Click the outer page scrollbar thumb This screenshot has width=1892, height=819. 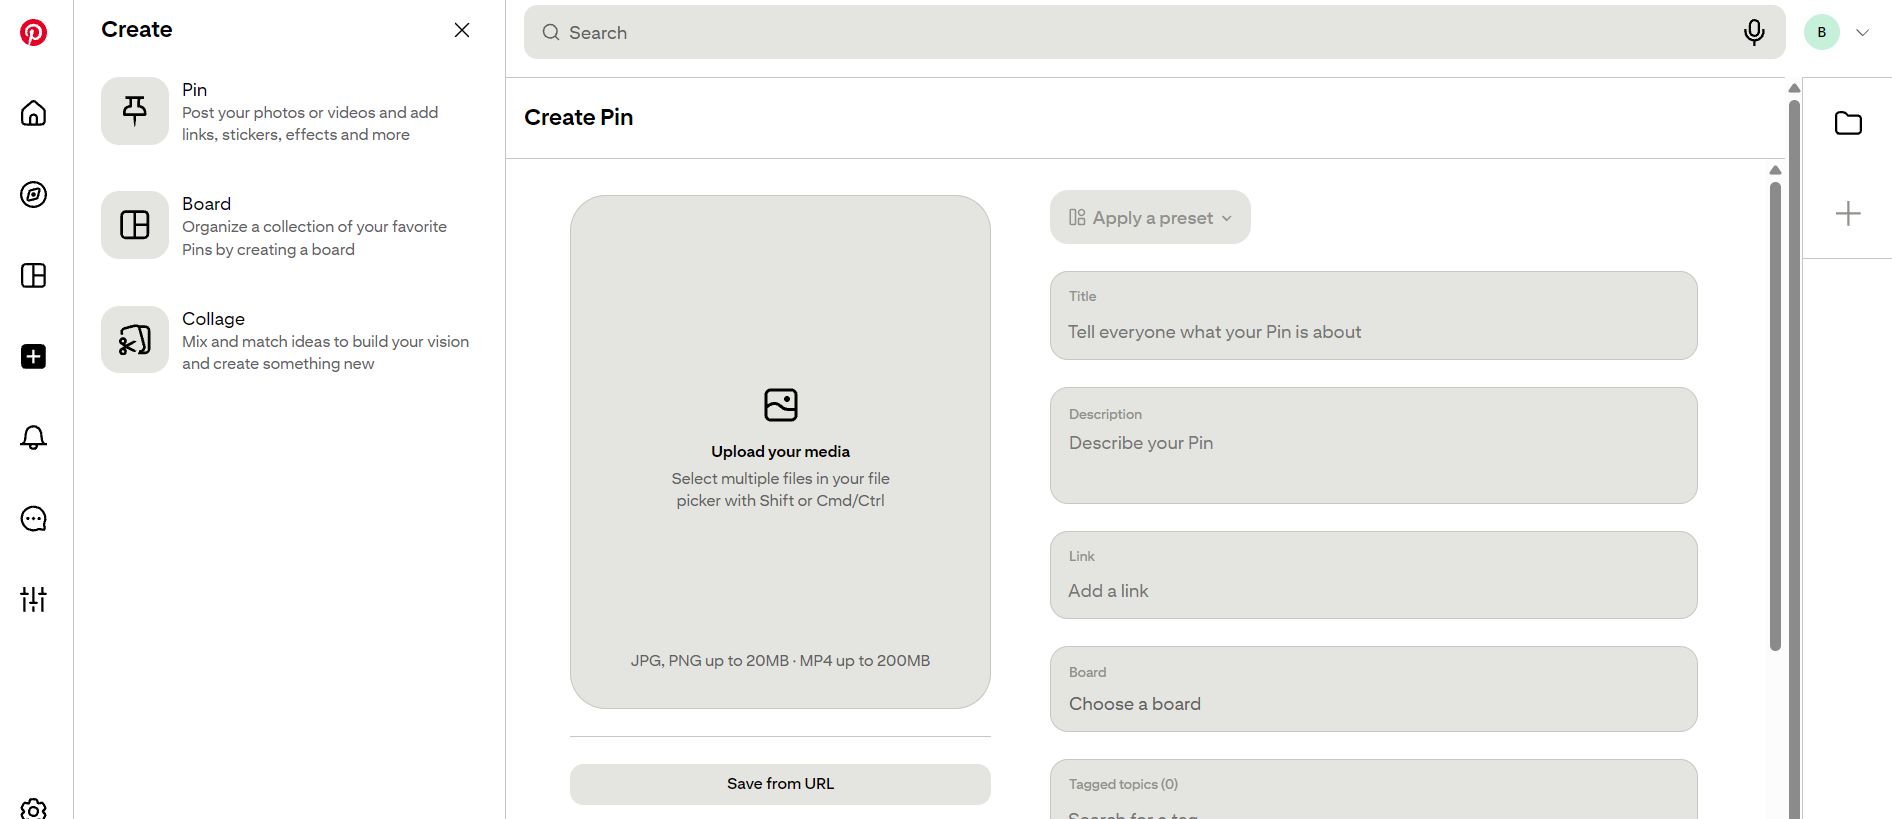(x=1794, y=460)
